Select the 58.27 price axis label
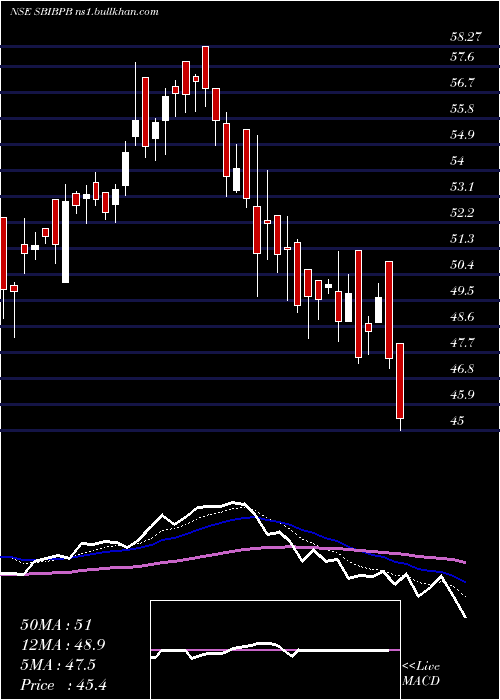The image size is (500, 700). pos(466,37)
